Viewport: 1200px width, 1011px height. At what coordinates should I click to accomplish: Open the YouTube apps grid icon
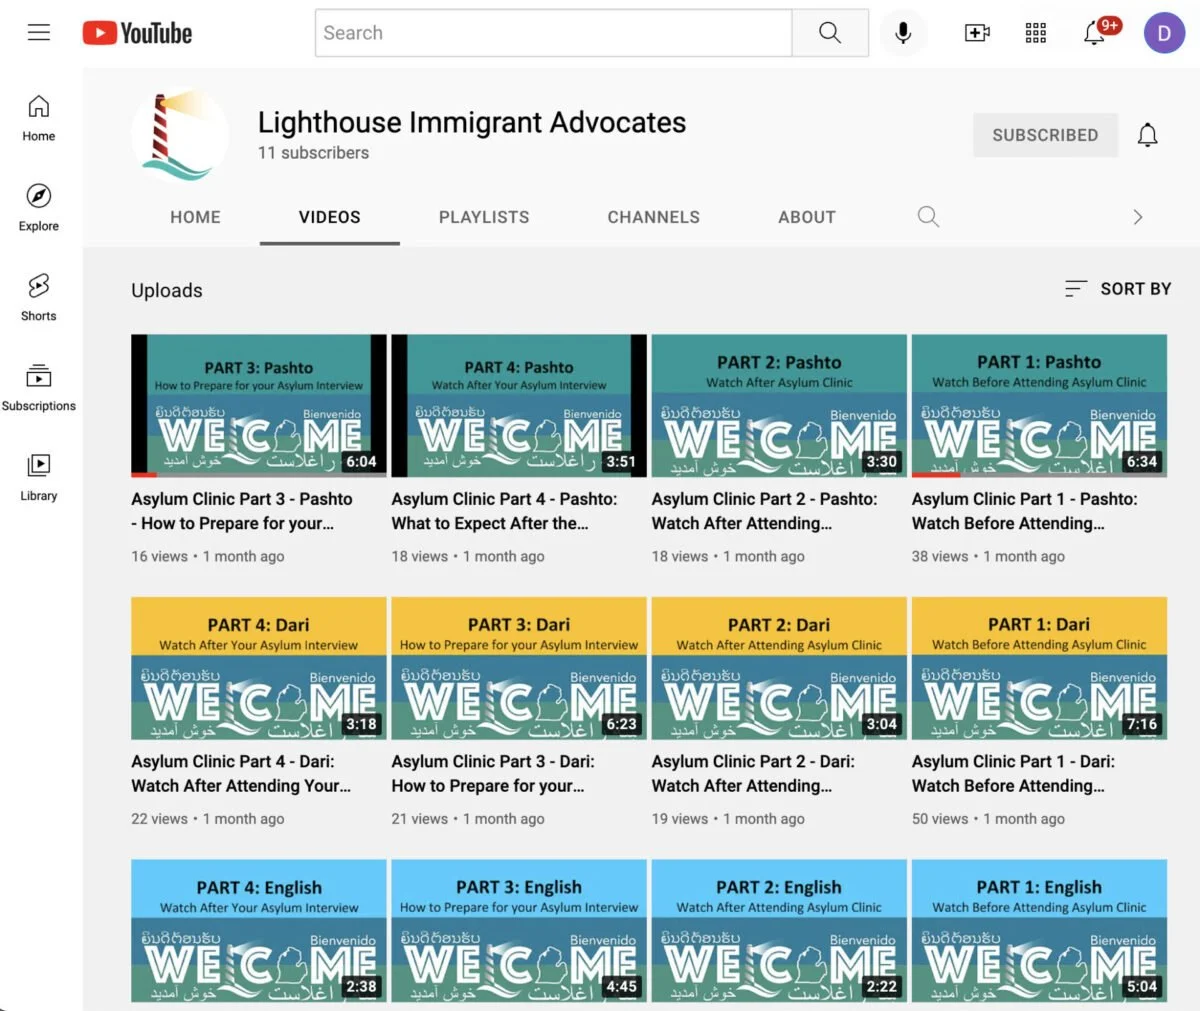pyautogui.click(x=1036, y=33)
